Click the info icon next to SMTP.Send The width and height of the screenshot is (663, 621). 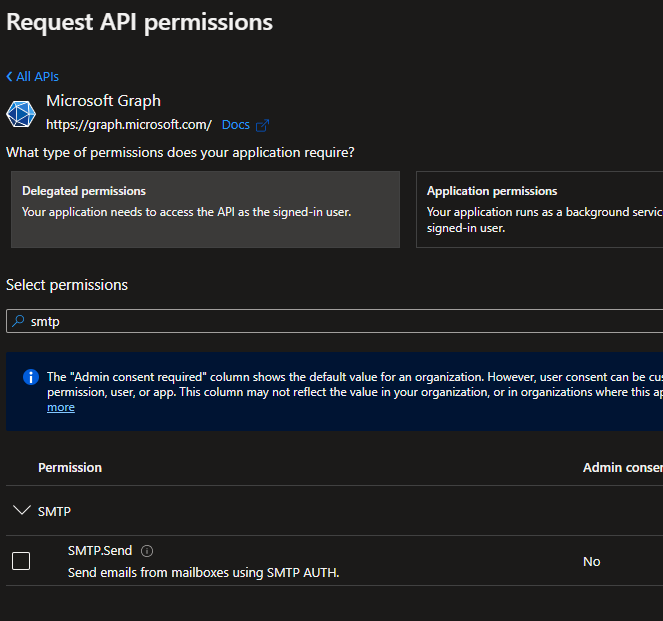tap(147, 551)
